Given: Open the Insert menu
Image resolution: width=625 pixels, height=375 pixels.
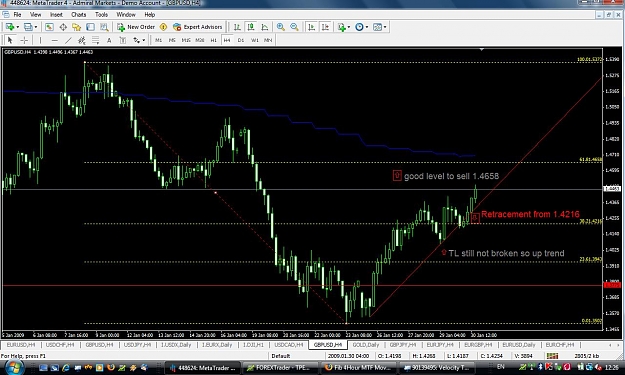Looking at the screenshot, I should (x=56, y=15).
